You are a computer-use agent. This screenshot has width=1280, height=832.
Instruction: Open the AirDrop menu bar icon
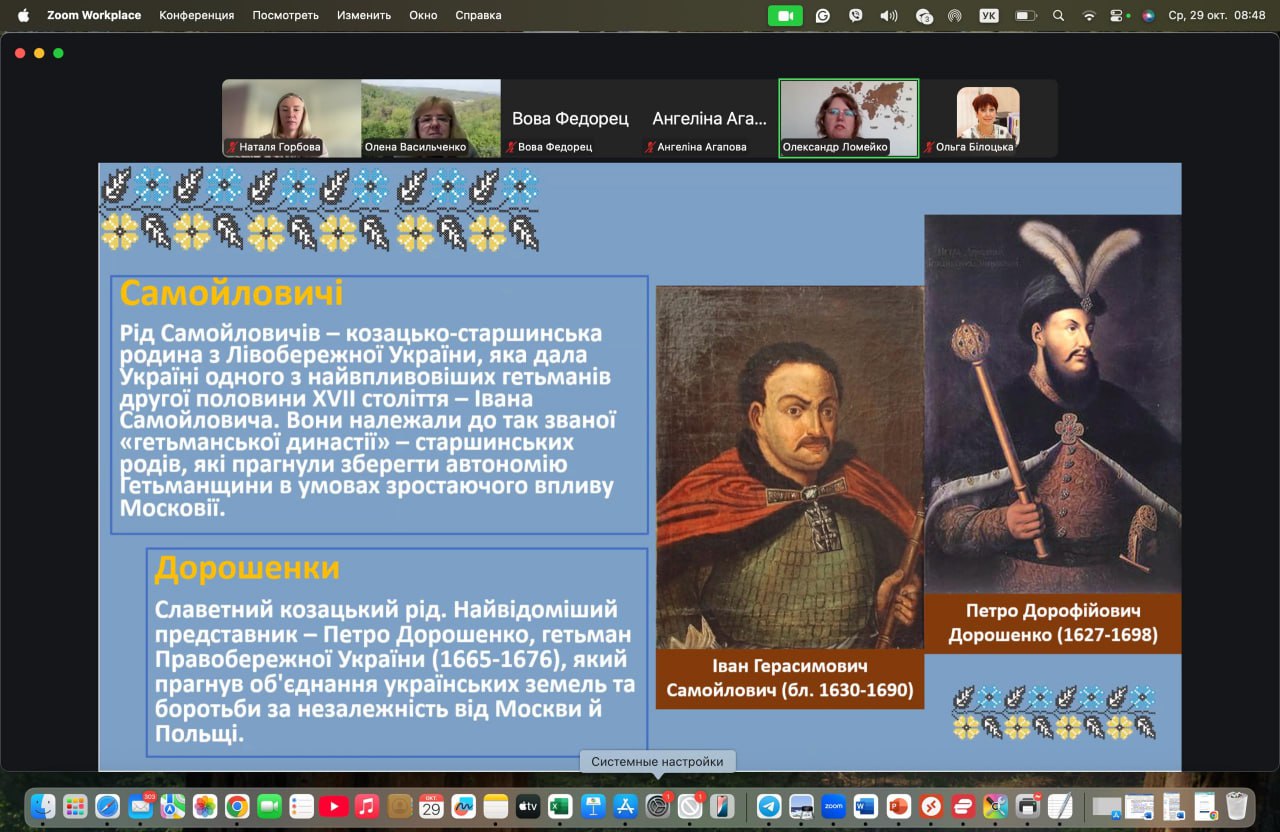pyautogui.click(x=955, y=16)
